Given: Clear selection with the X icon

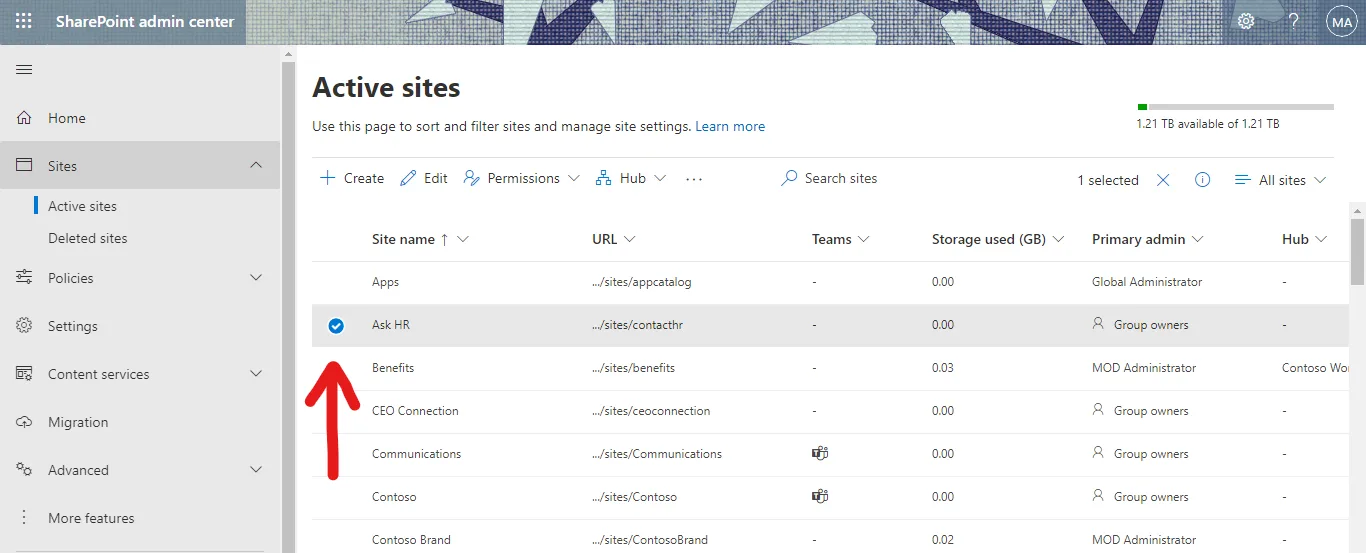Looking at the screenshot, I should [x=1163, y=180].
